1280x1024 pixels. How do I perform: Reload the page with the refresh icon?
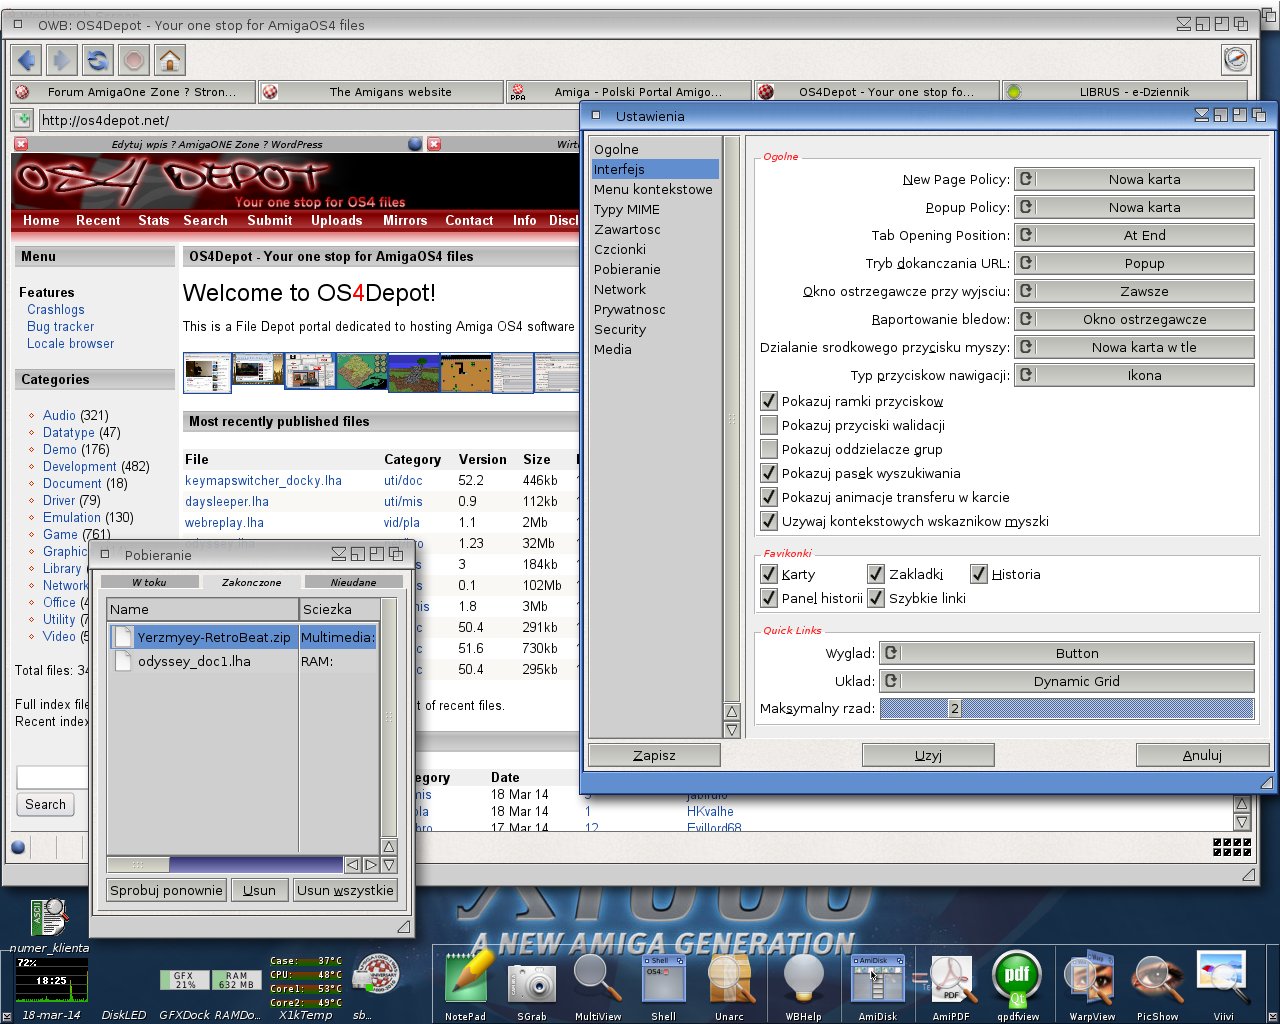98,60
